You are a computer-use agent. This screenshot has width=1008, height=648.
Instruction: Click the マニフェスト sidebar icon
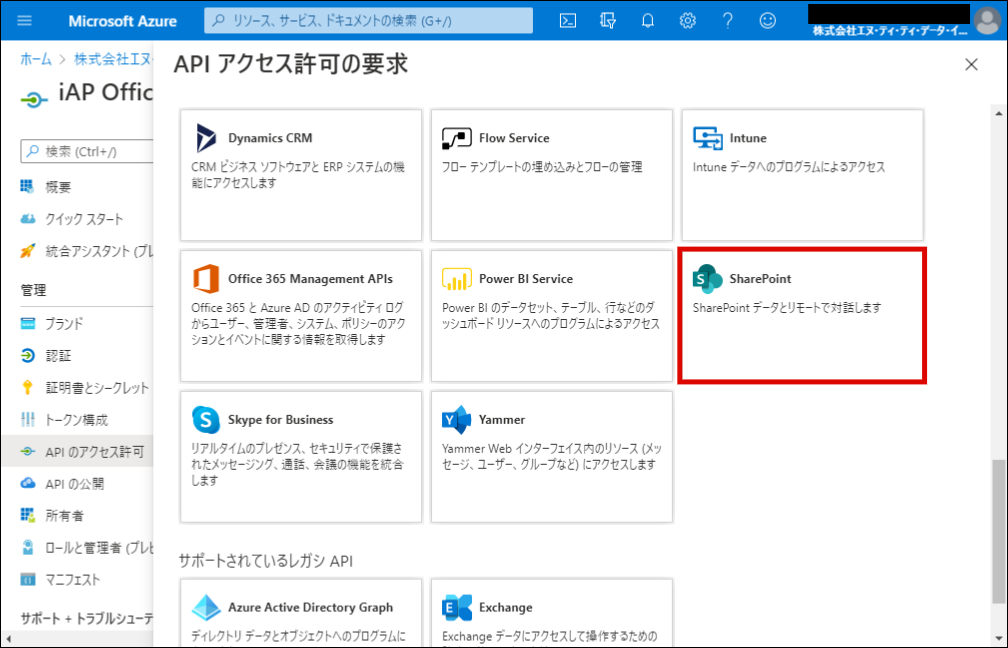(27, 580)
